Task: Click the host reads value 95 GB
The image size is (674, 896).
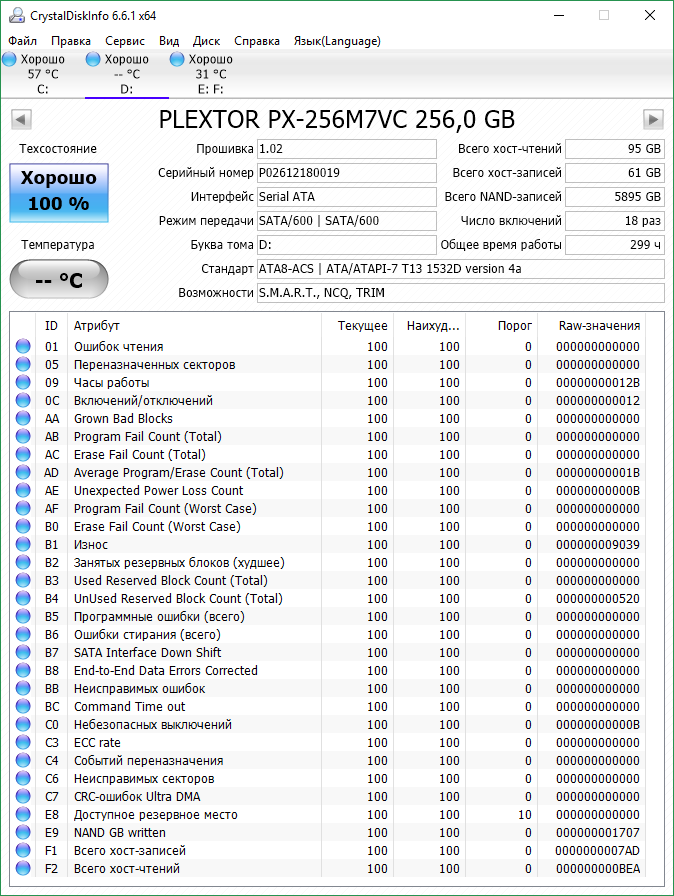Action: click(x=615, y=149)
